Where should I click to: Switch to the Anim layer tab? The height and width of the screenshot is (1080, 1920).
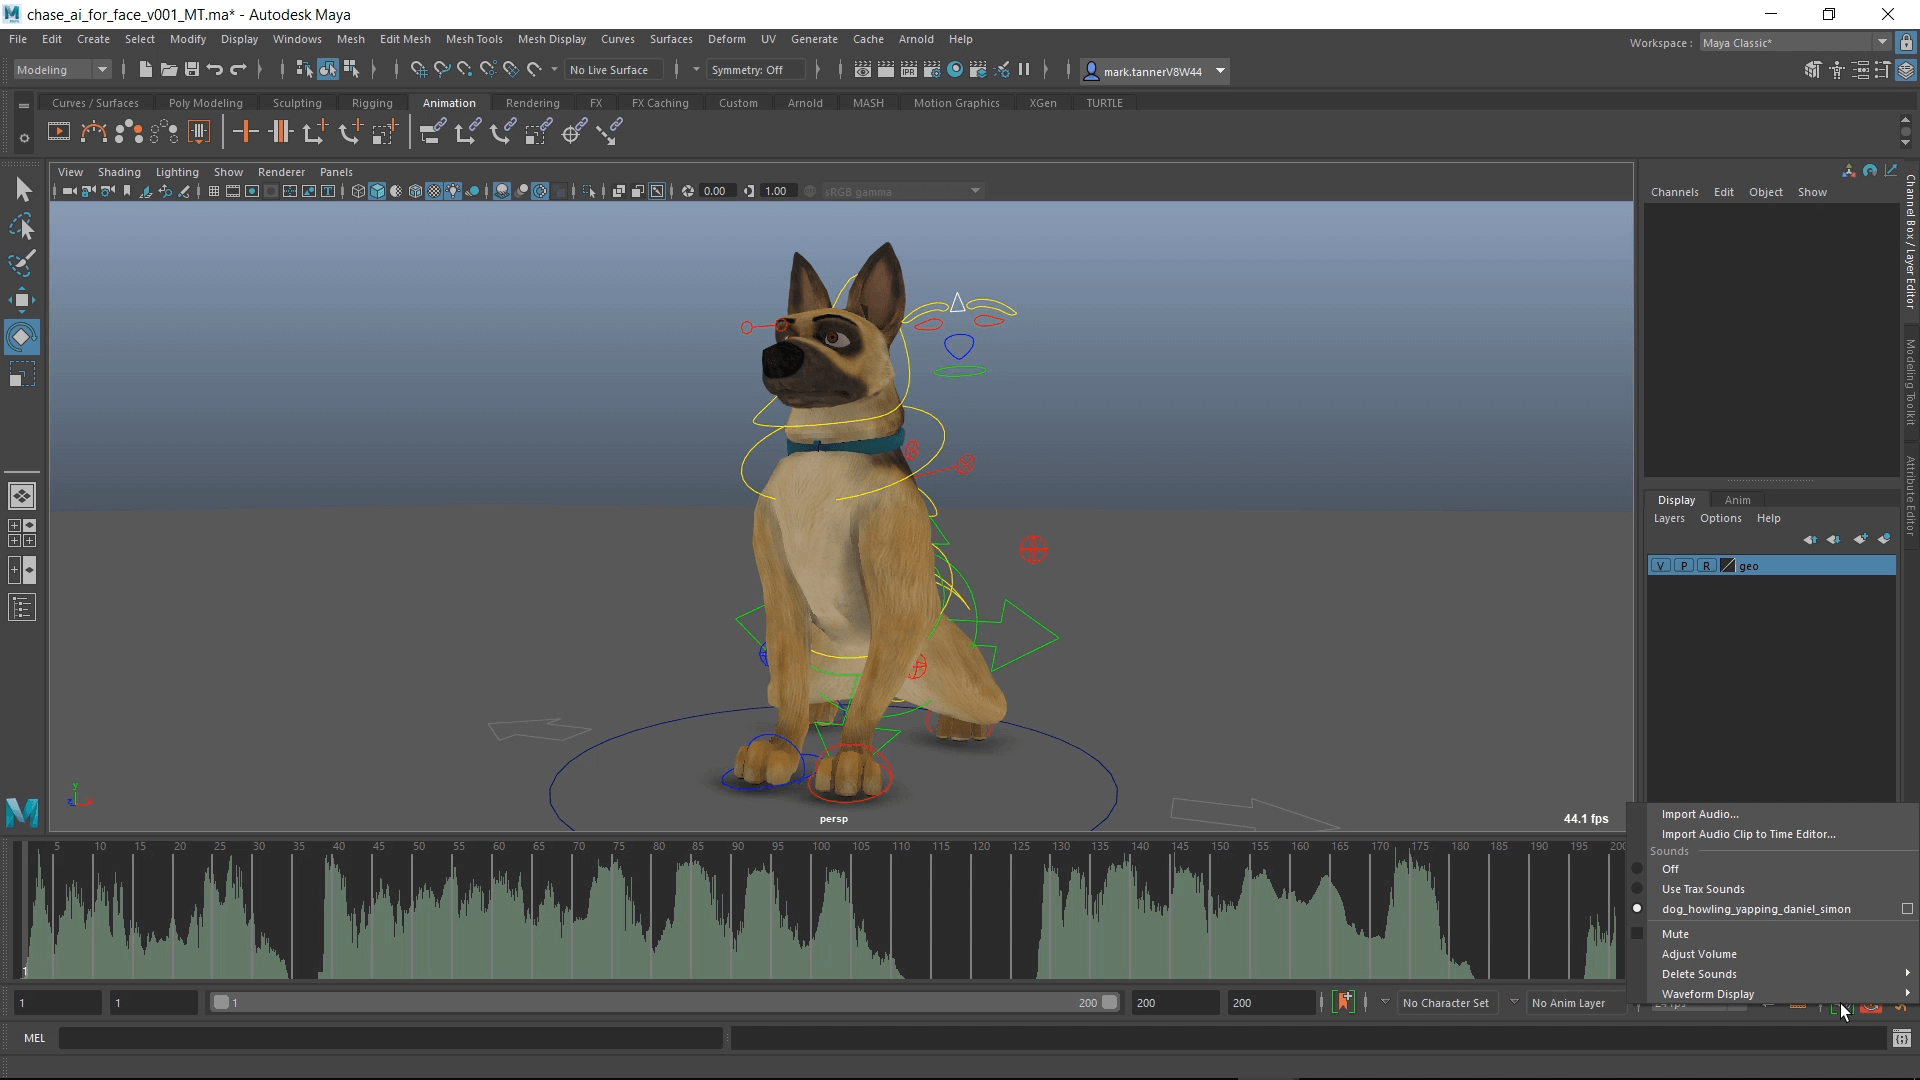point(1737,500)
